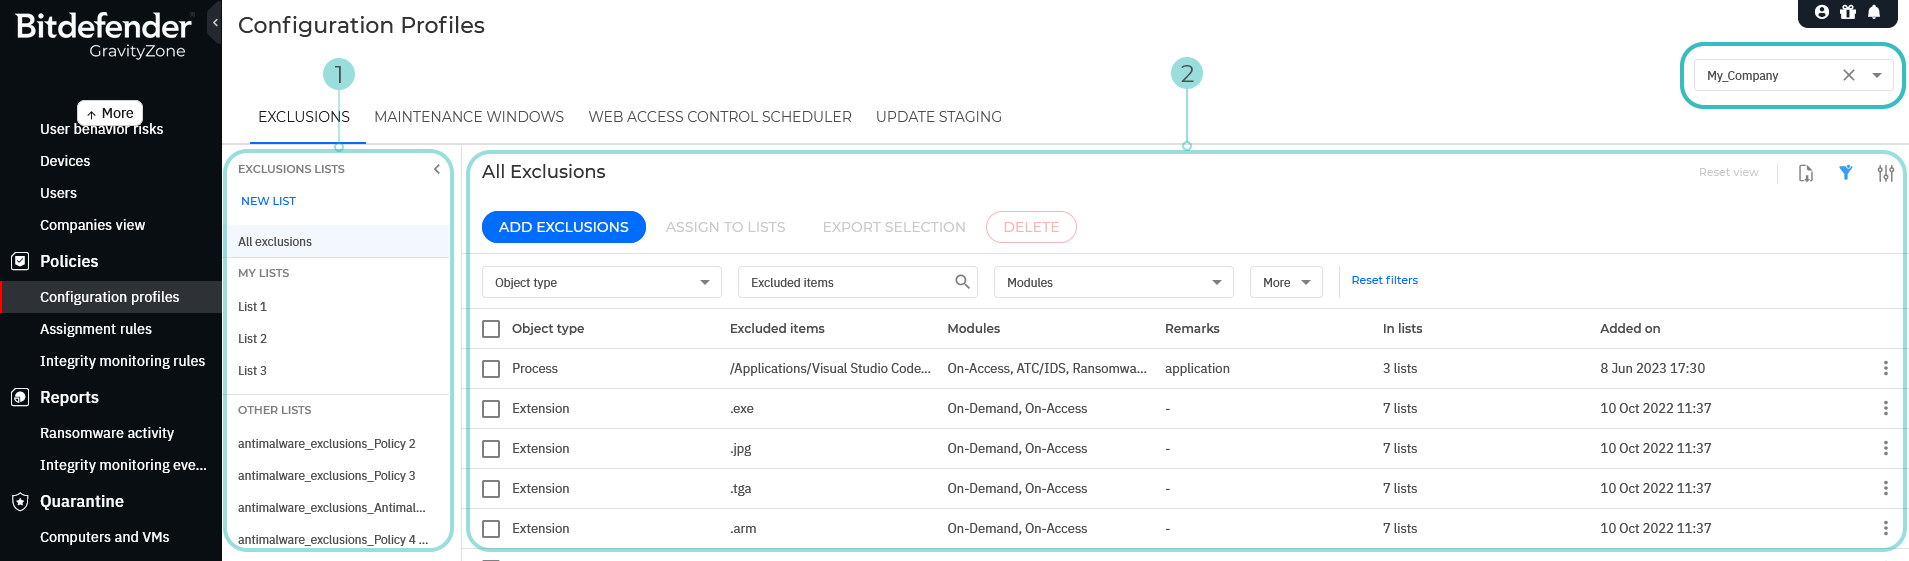This screenshot has width=1909, height=561.
Task: Switch to the Update Staging tab
Action: click(939, 117)
